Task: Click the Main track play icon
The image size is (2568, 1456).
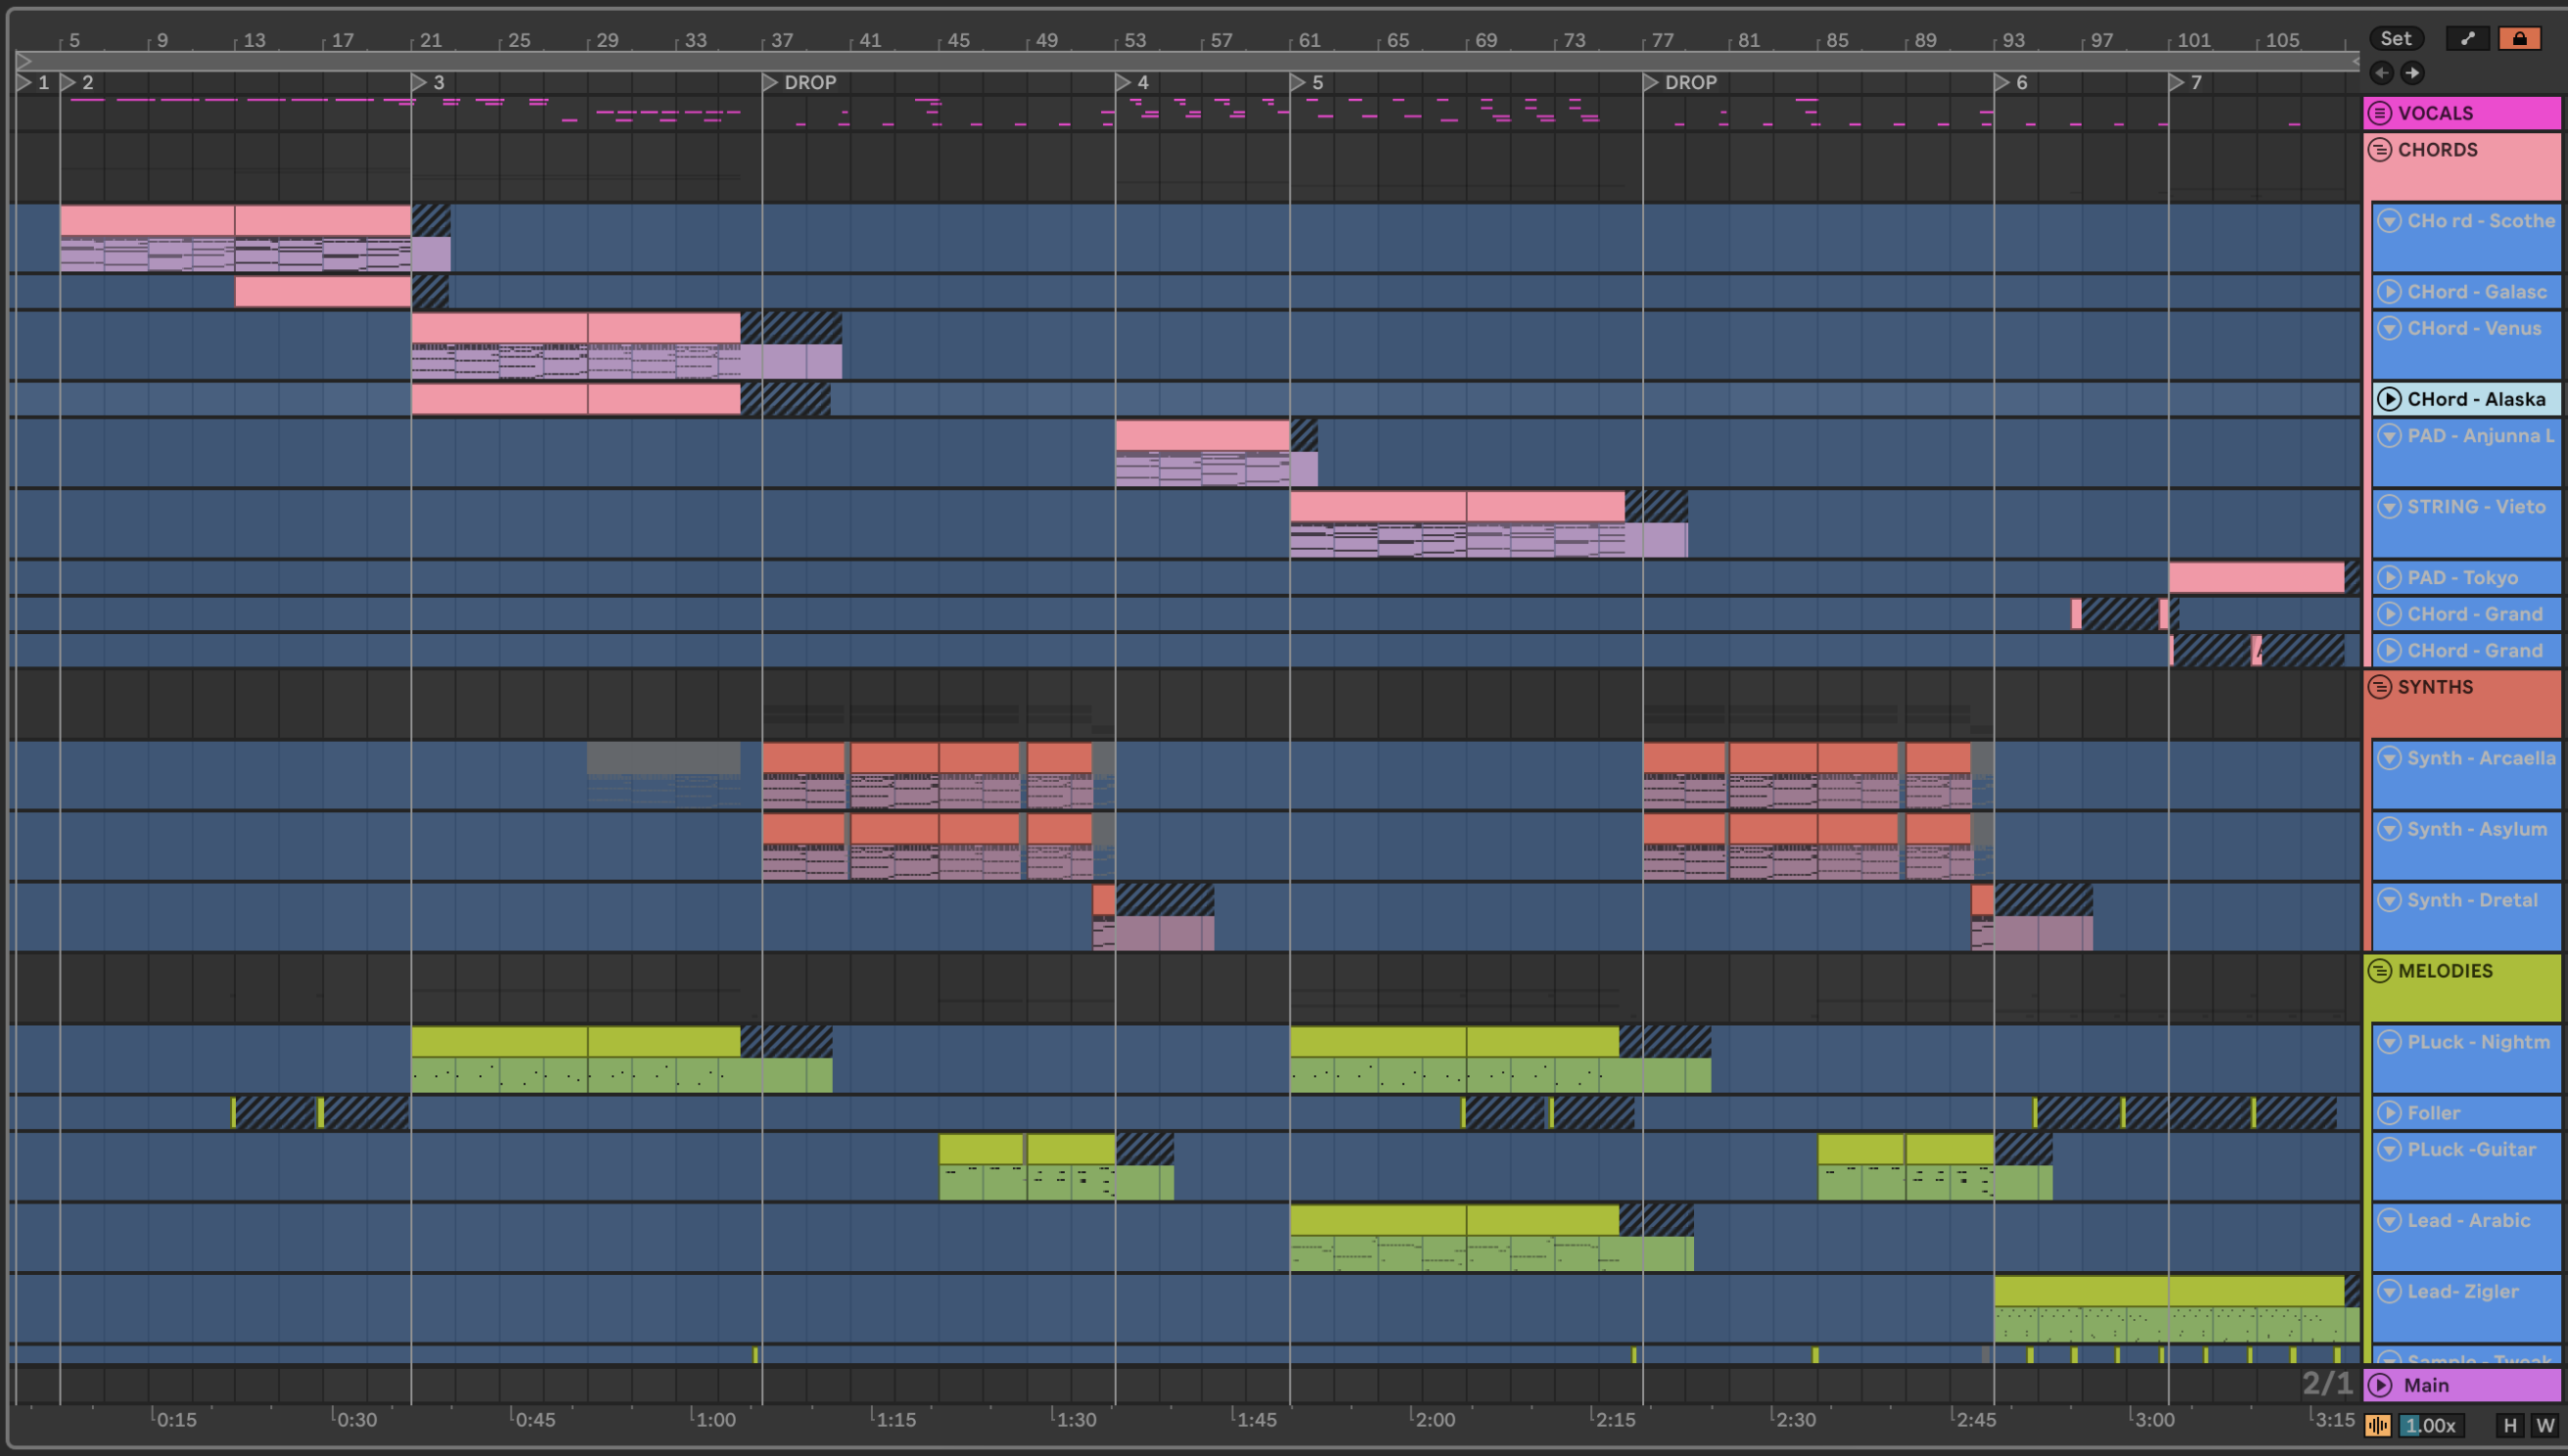Action: 2380,1385
